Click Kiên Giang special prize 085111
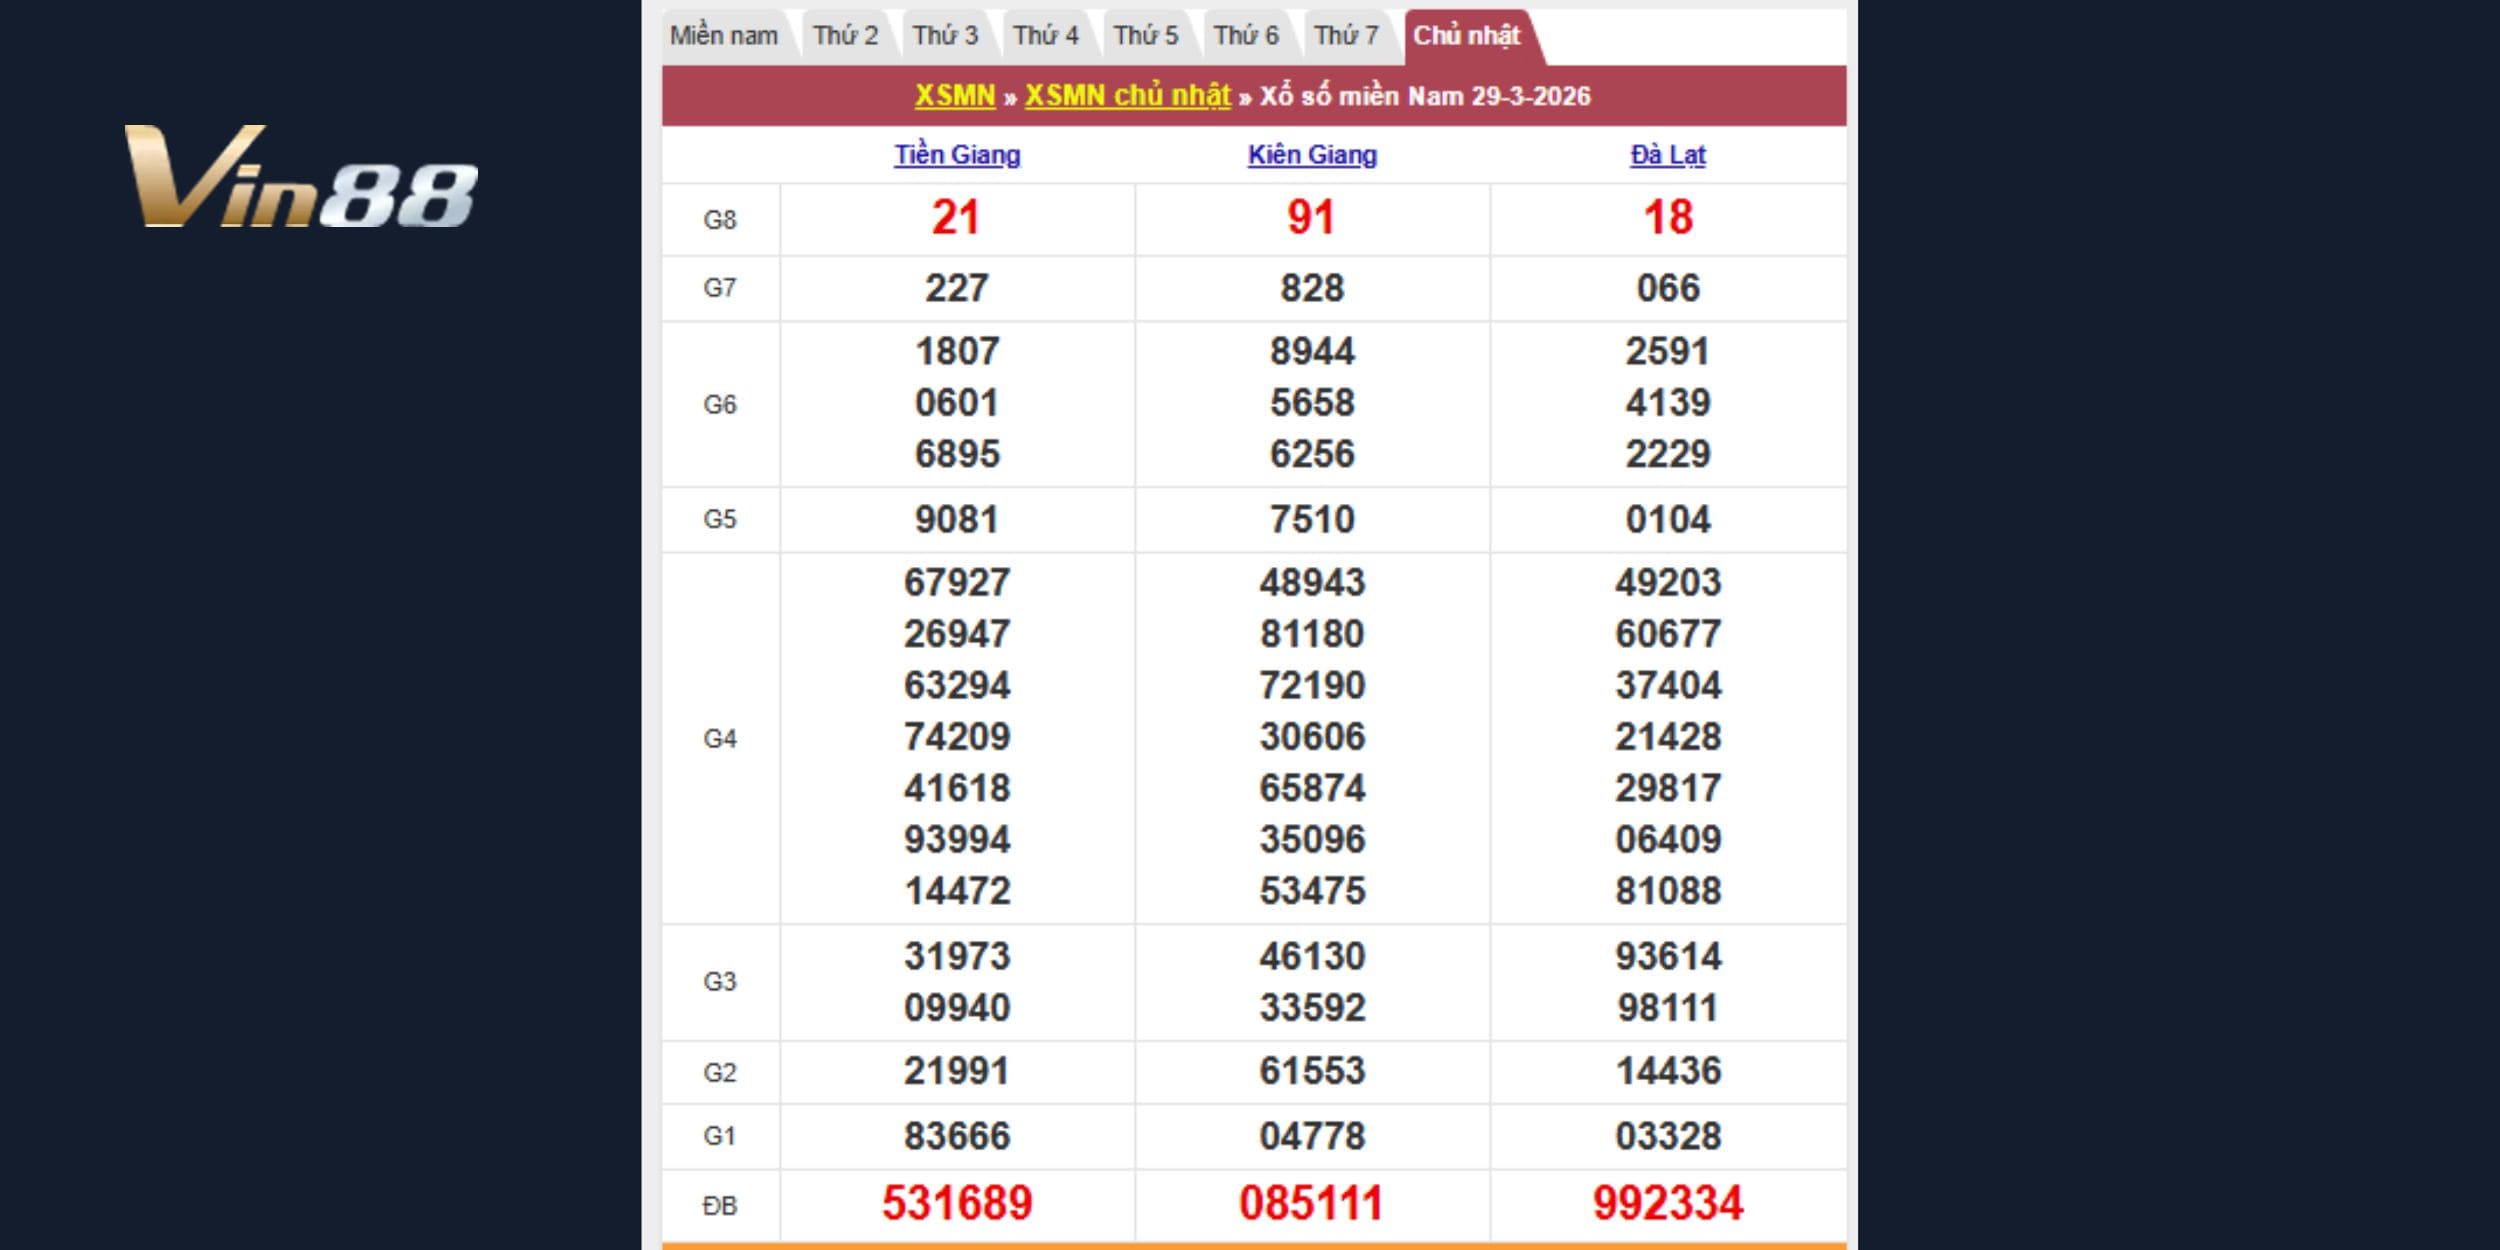Viewport: 2500px width, 1250px height. click(1311, 1203)
